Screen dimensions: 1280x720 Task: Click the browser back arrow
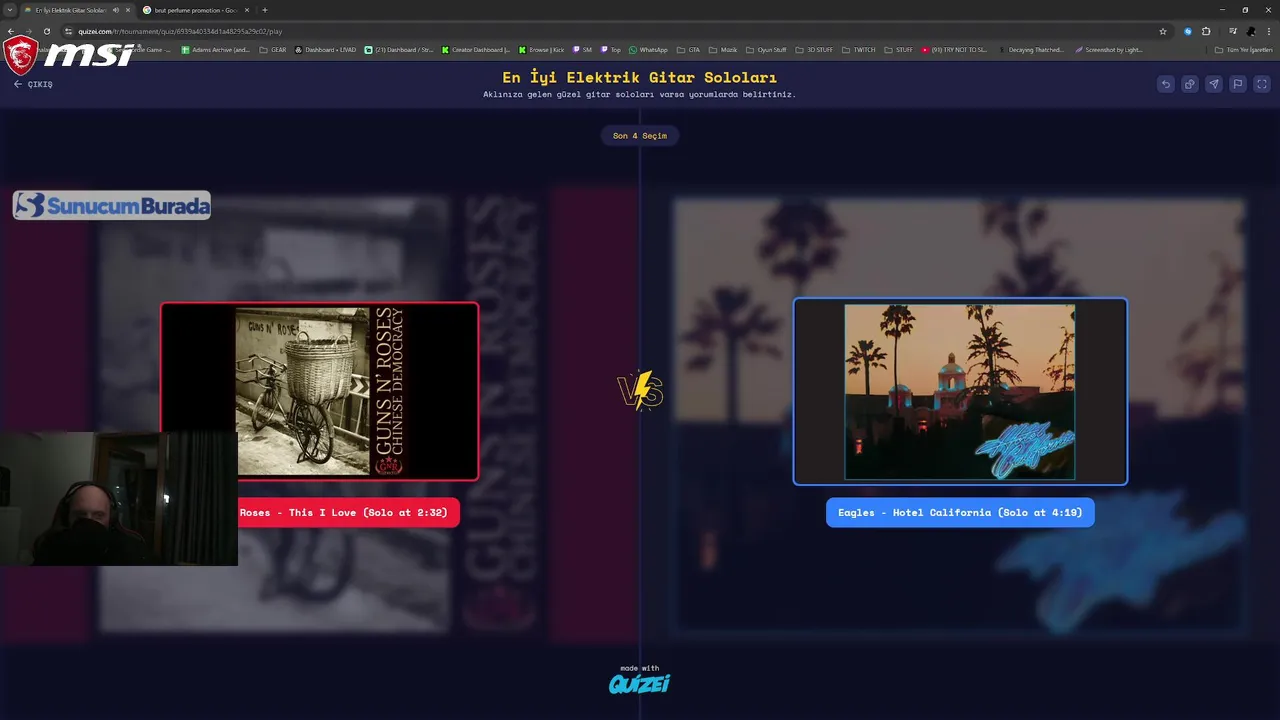pyautogui.click(x=10, y=31)
